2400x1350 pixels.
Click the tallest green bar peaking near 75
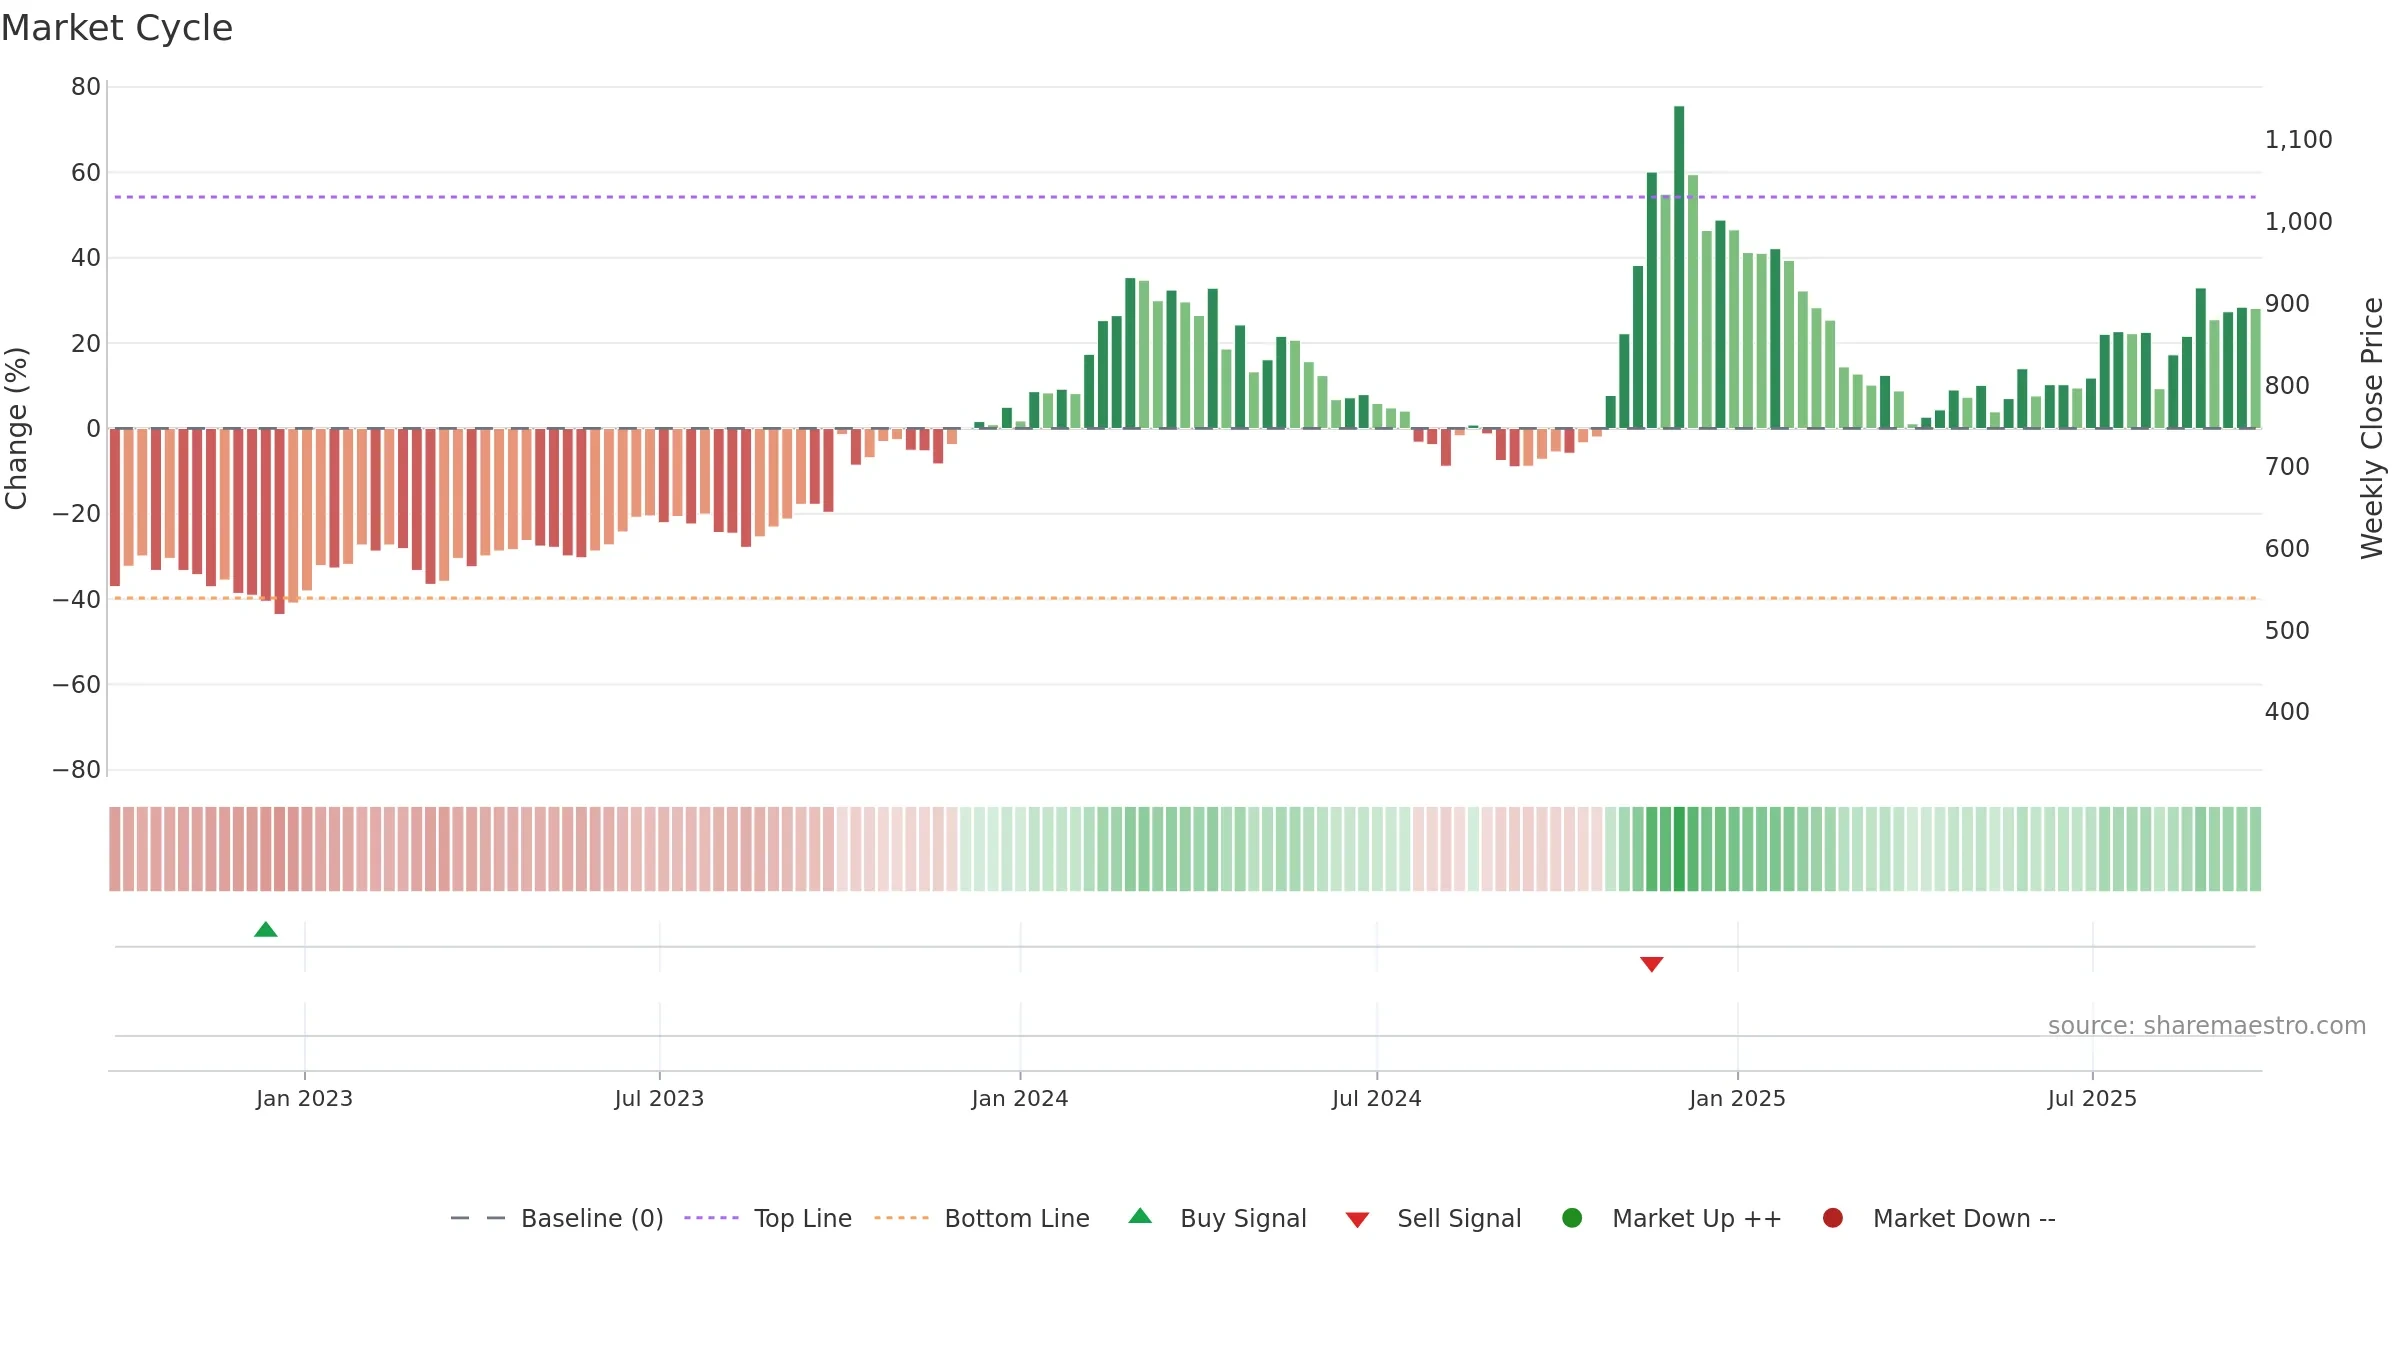tap(1679, 267)
